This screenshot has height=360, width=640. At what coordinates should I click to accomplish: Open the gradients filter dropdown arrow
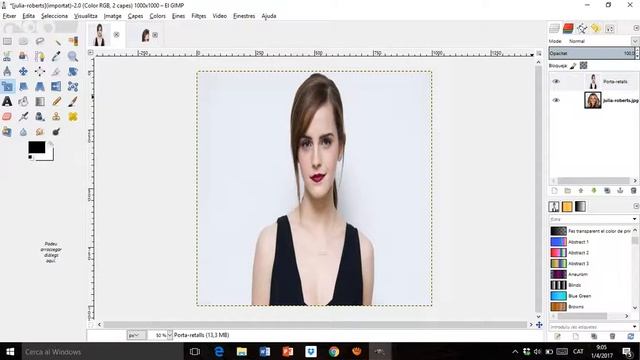(634, 219)
